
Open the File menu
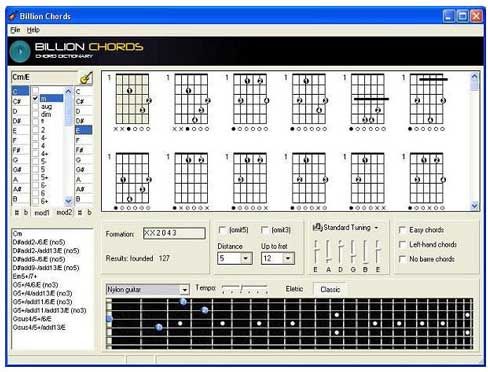coord(15,30)
